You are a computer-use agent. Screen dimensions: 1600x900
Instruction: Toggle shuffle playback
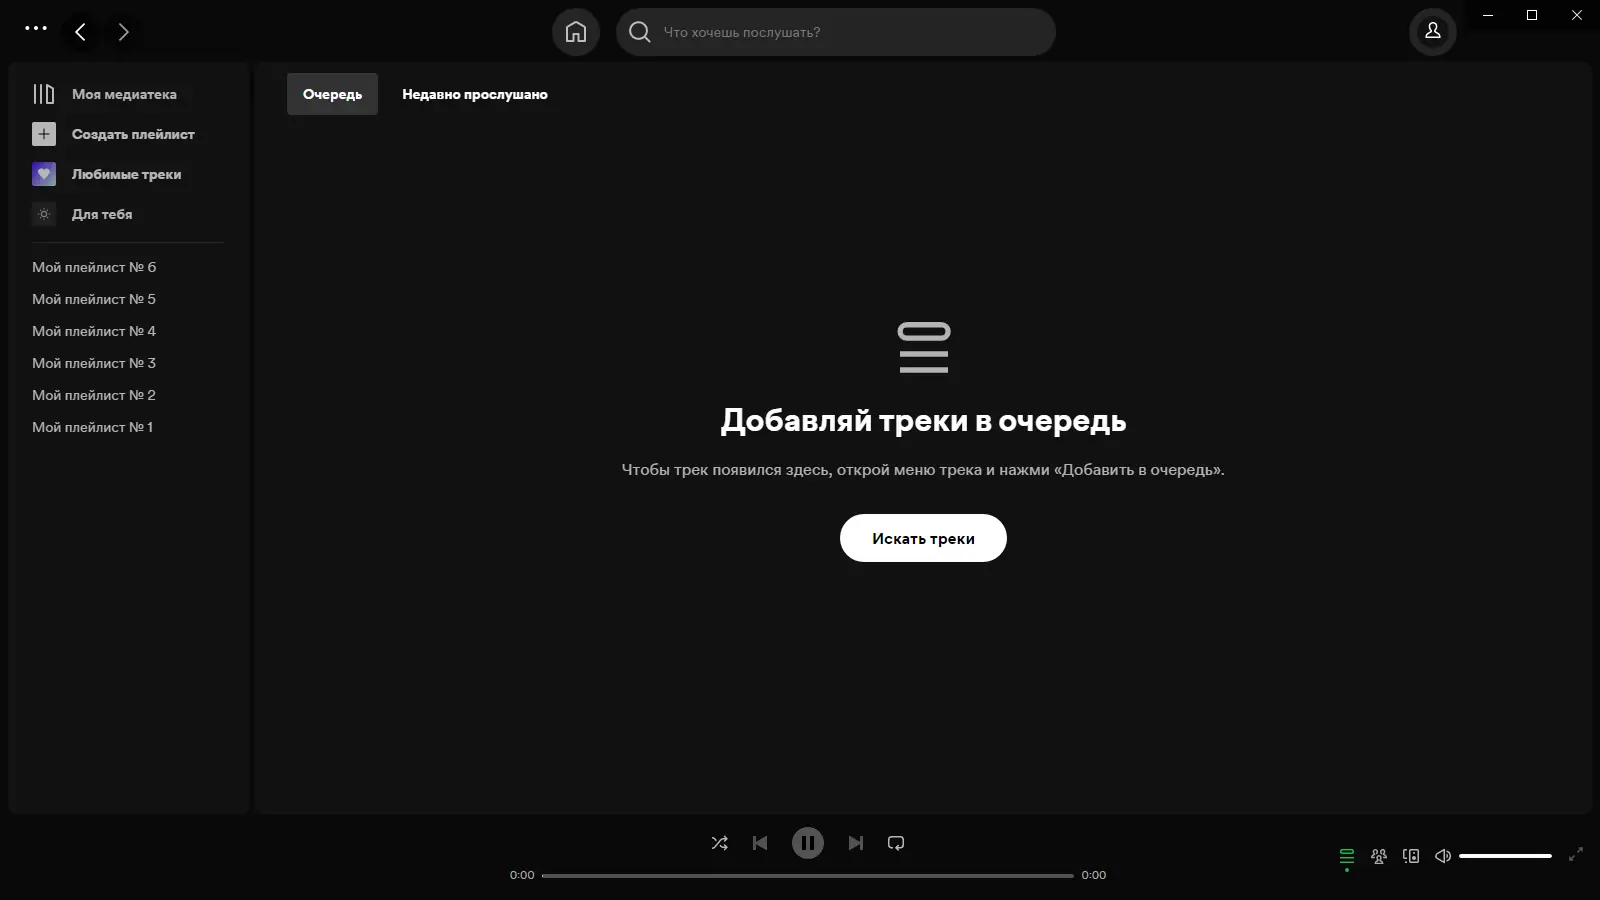(x=720, y=843)
